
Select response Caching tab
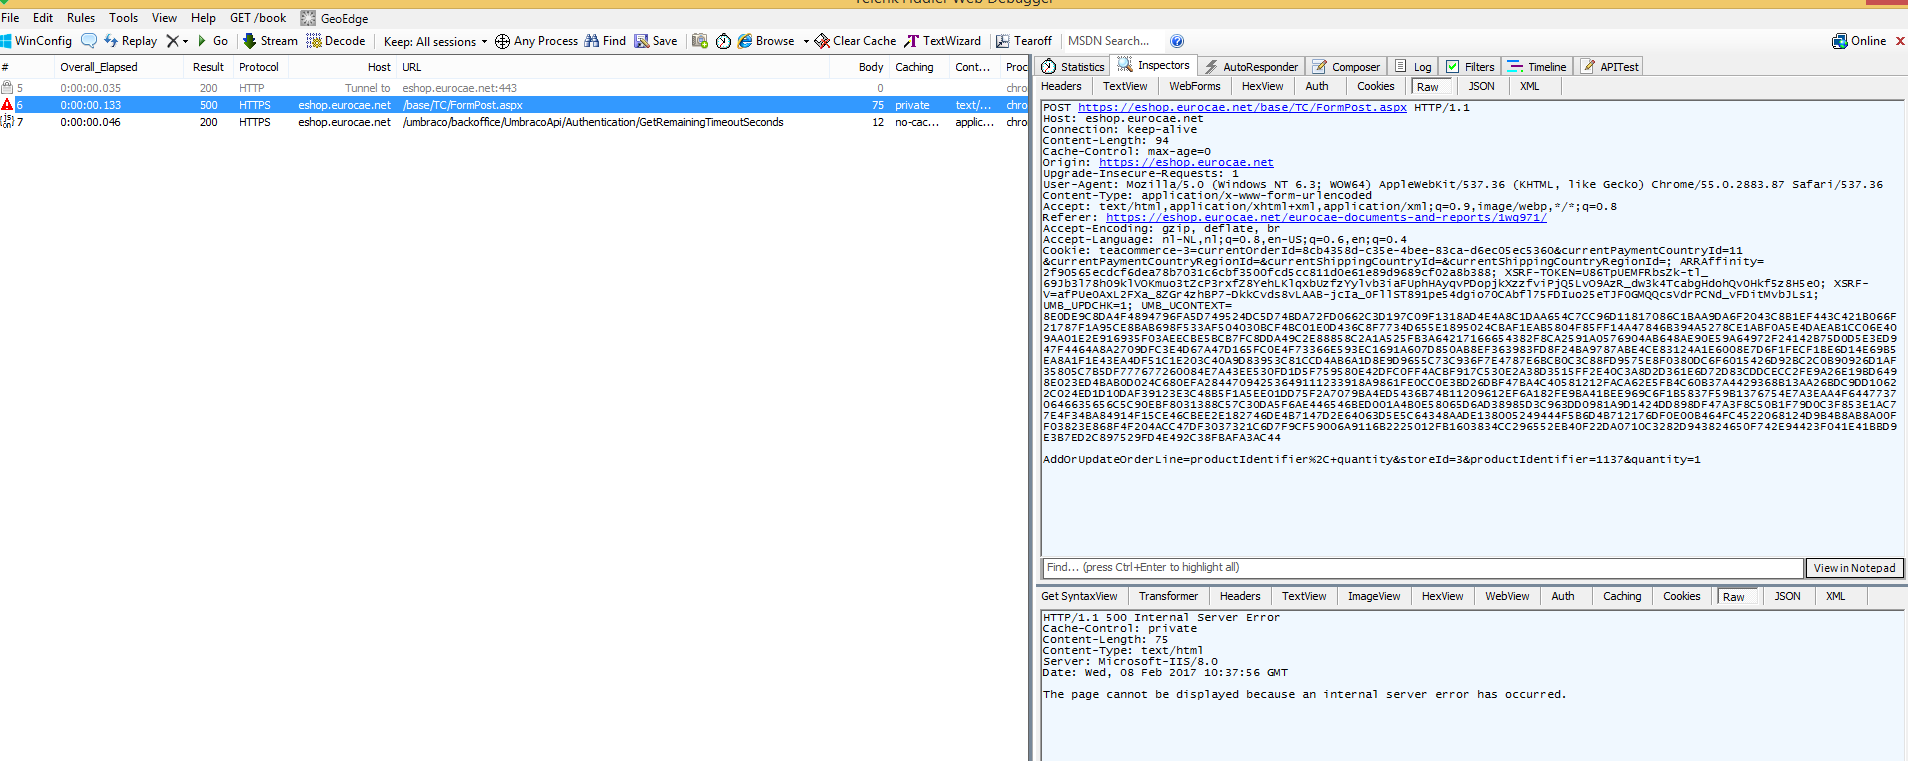tap(1622, 596)
